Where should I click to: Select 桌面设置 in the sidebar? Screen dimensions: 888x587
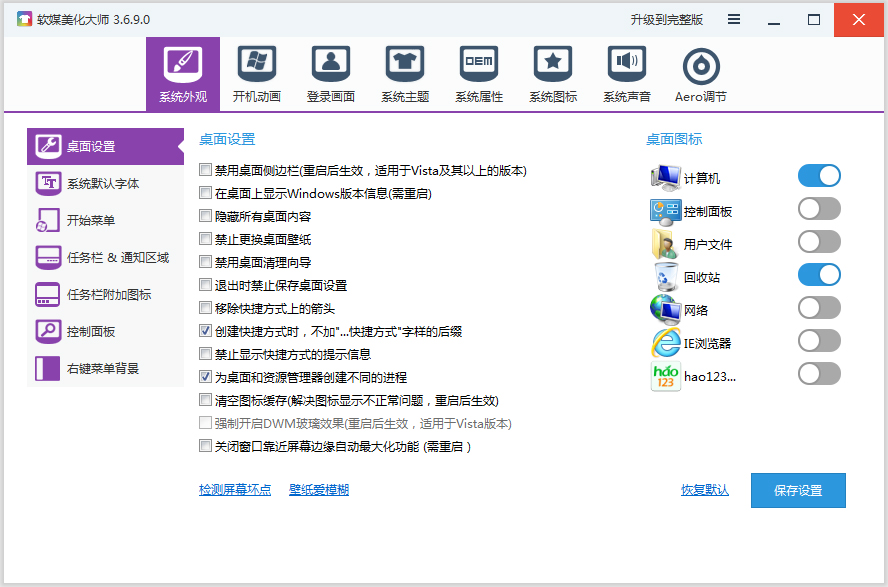(x=105, y=147)
